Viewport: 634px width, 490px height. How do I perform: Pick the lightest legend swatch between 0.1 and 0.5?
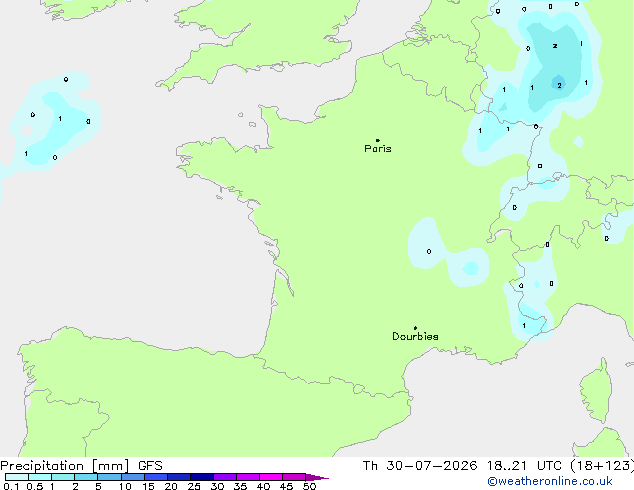17,477
